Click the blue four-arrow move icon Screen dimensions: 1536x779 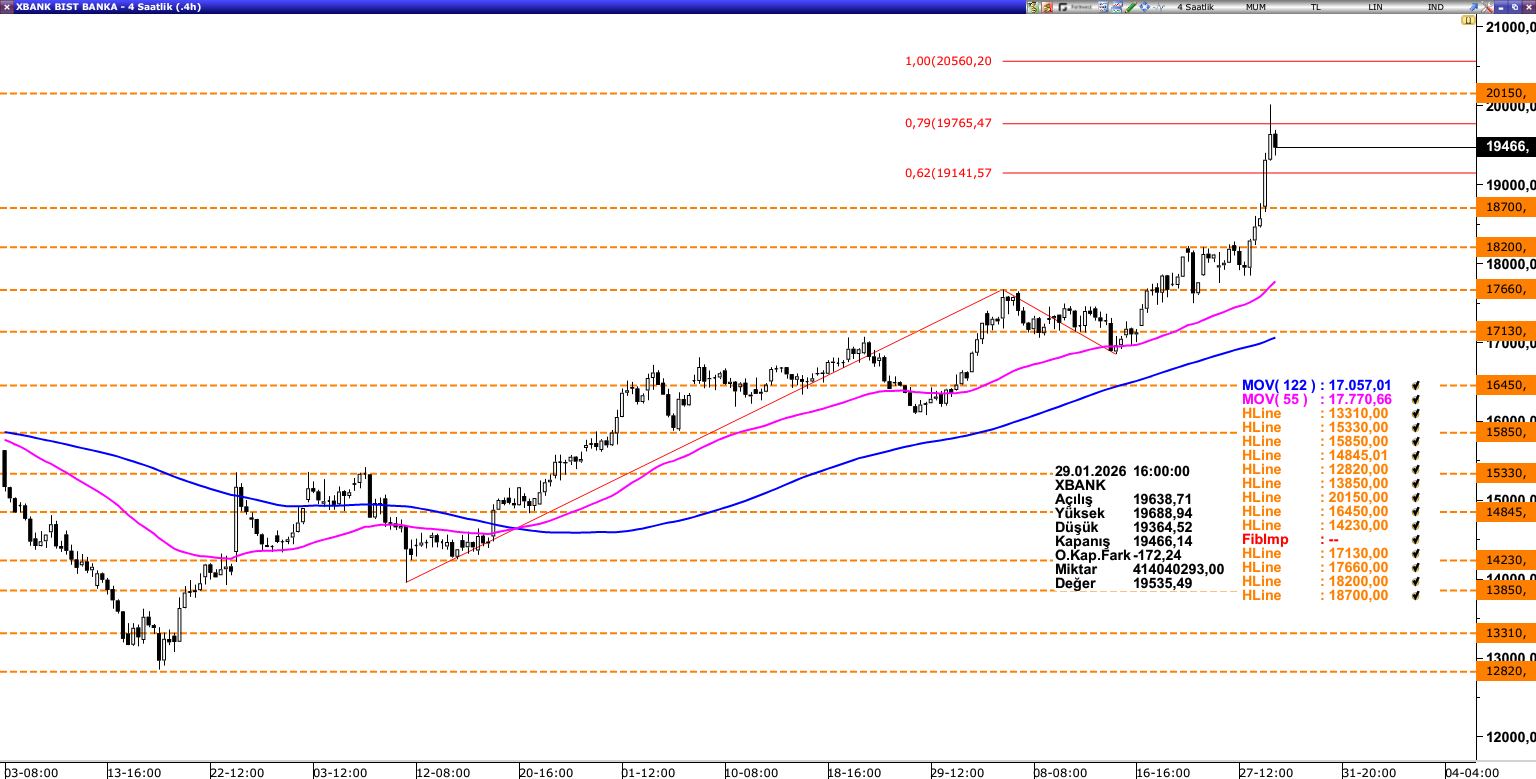pyautogui.click(x=1144, y=7)
